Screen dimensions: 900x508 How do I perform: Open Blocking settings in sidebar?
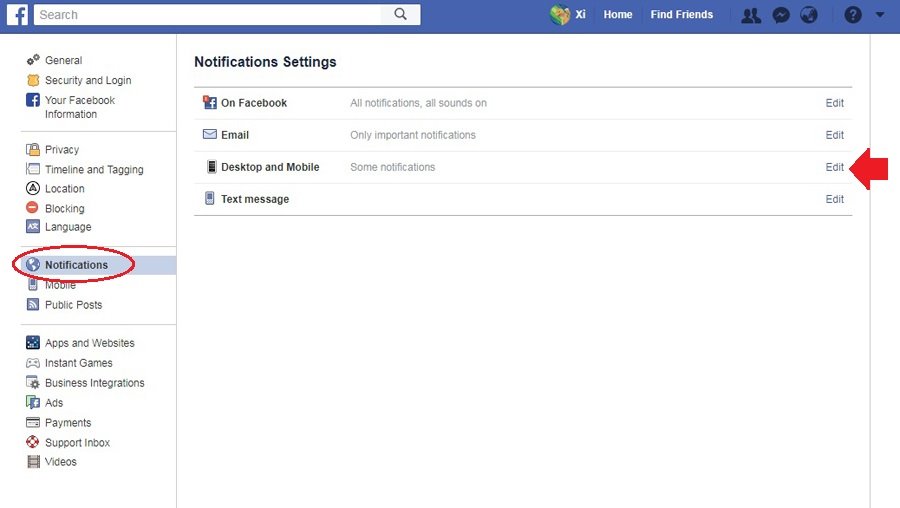point(64,209)
